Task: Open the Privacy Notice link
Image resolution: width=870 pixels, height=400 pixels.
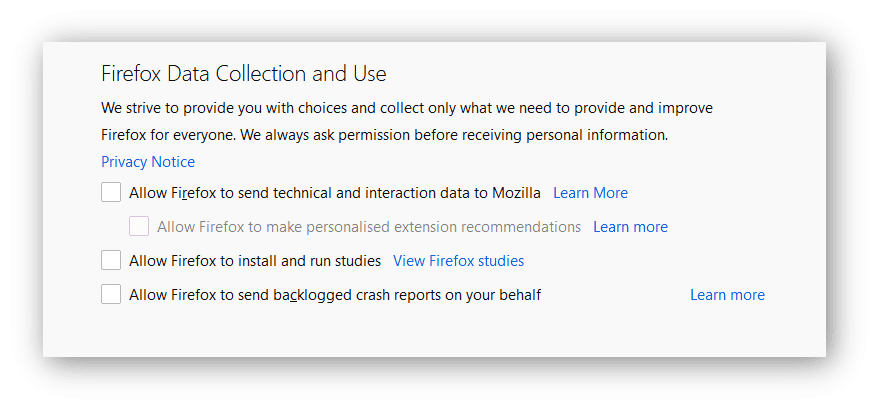Action: pyautogui.click(x=148, y=162)
